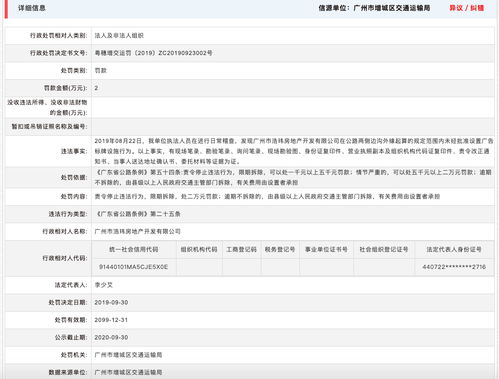Click the 行政处罚相对人类别 label
The image size is (499, 379).
[x=59, y=36]
